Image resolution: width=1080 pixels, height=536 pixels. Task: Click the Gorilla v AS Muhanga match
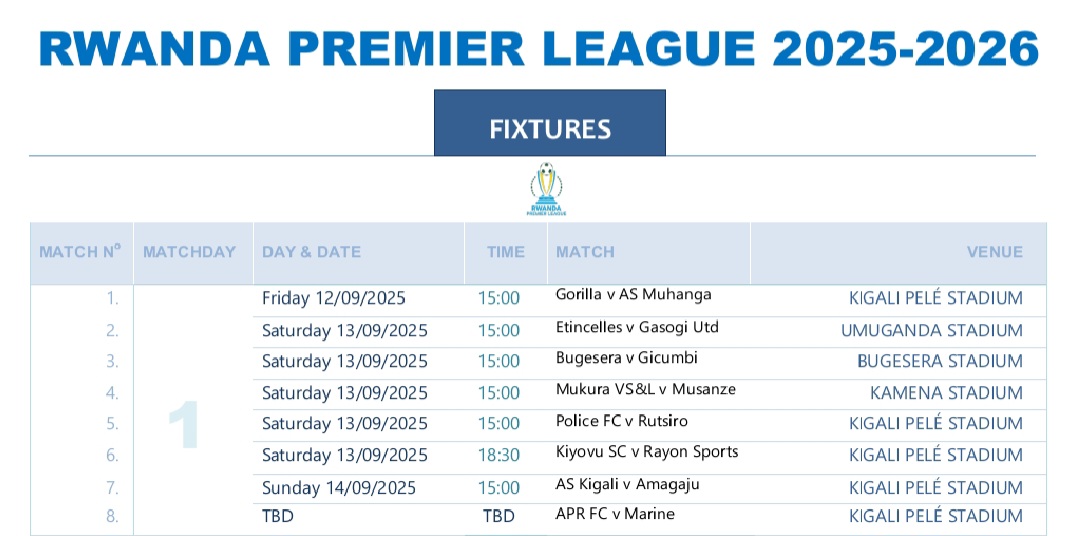633,295
